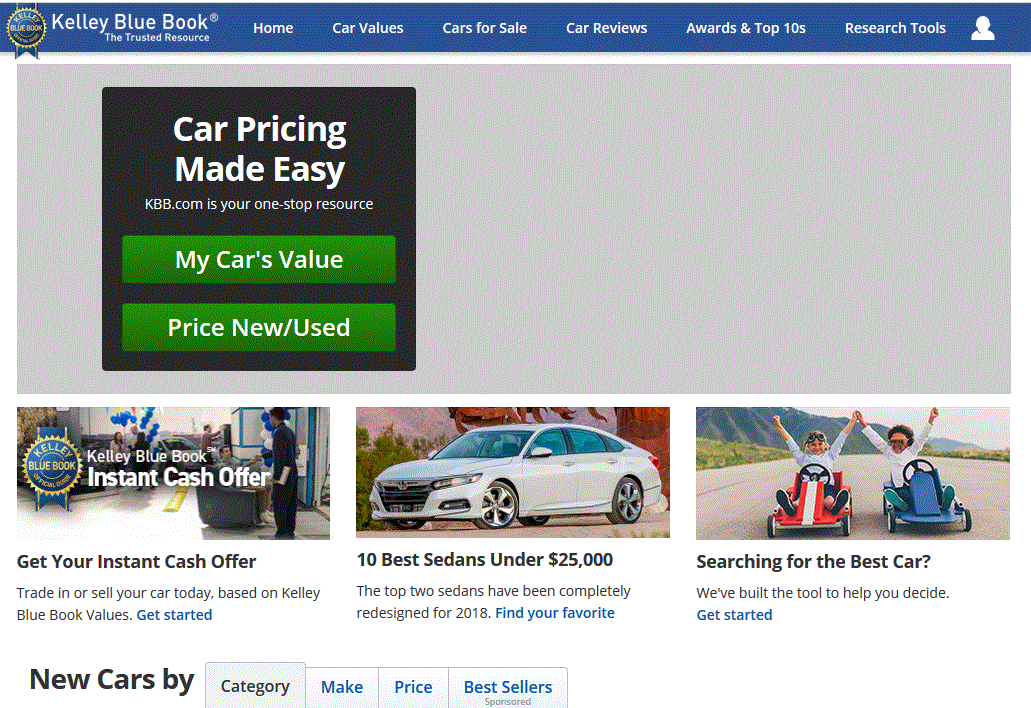The image size is (1031, 708).
Task: Open the kids in go-karts thumbnail image
Action: click(853, 473)
